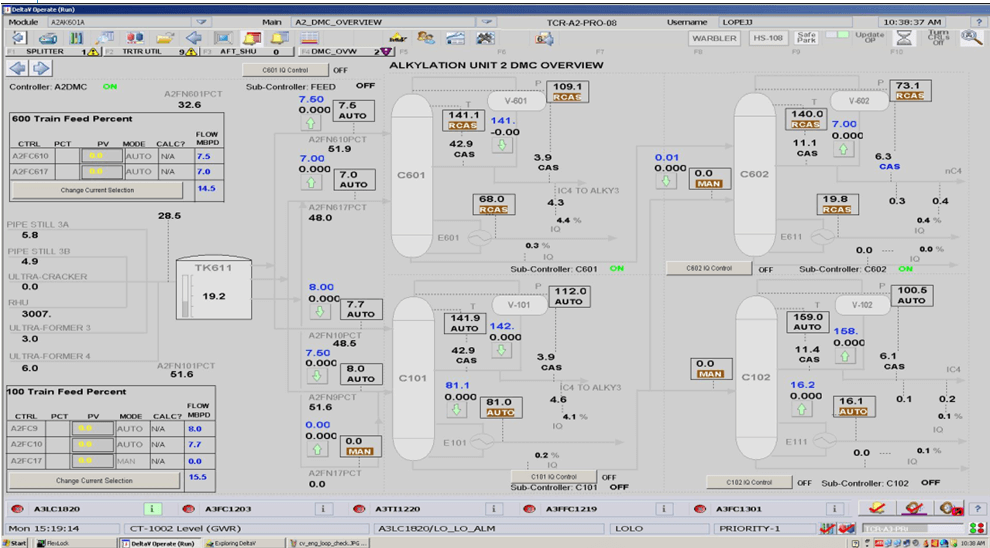Screen dimensions: 990x548
Task: Click the blue back arrow toolbar icon
Action: pos(194,39)
